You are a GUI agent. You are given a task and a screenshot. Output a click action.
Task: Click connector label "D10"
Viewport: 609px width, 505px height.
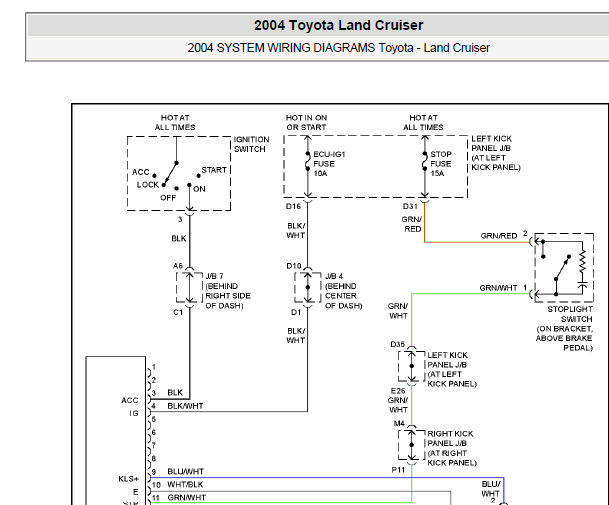pyautogui.click(x=294, y=266)
